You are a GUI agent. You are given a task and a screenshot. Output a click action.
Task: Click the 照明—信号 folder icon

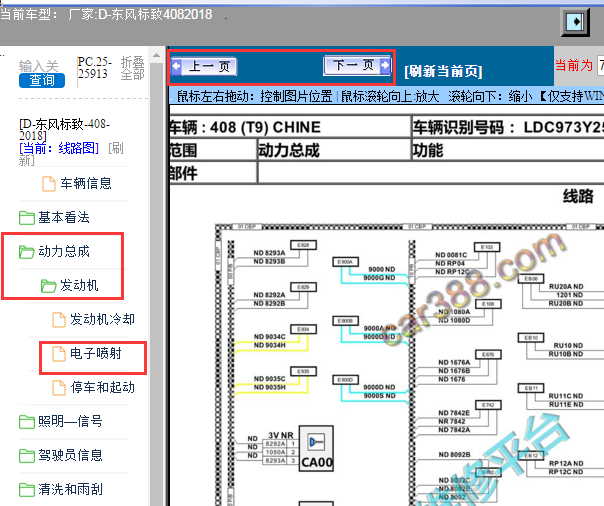click(x=27, y=422)
